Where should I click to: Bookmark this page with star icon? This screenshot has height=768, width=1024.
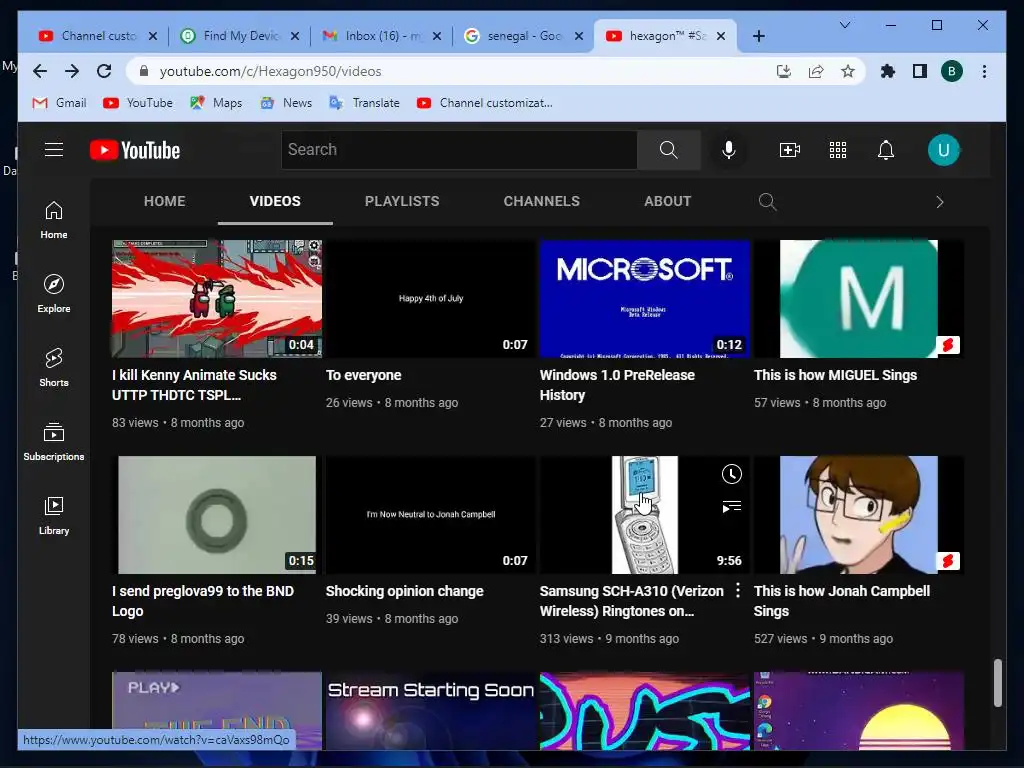[x=848, y=71]
